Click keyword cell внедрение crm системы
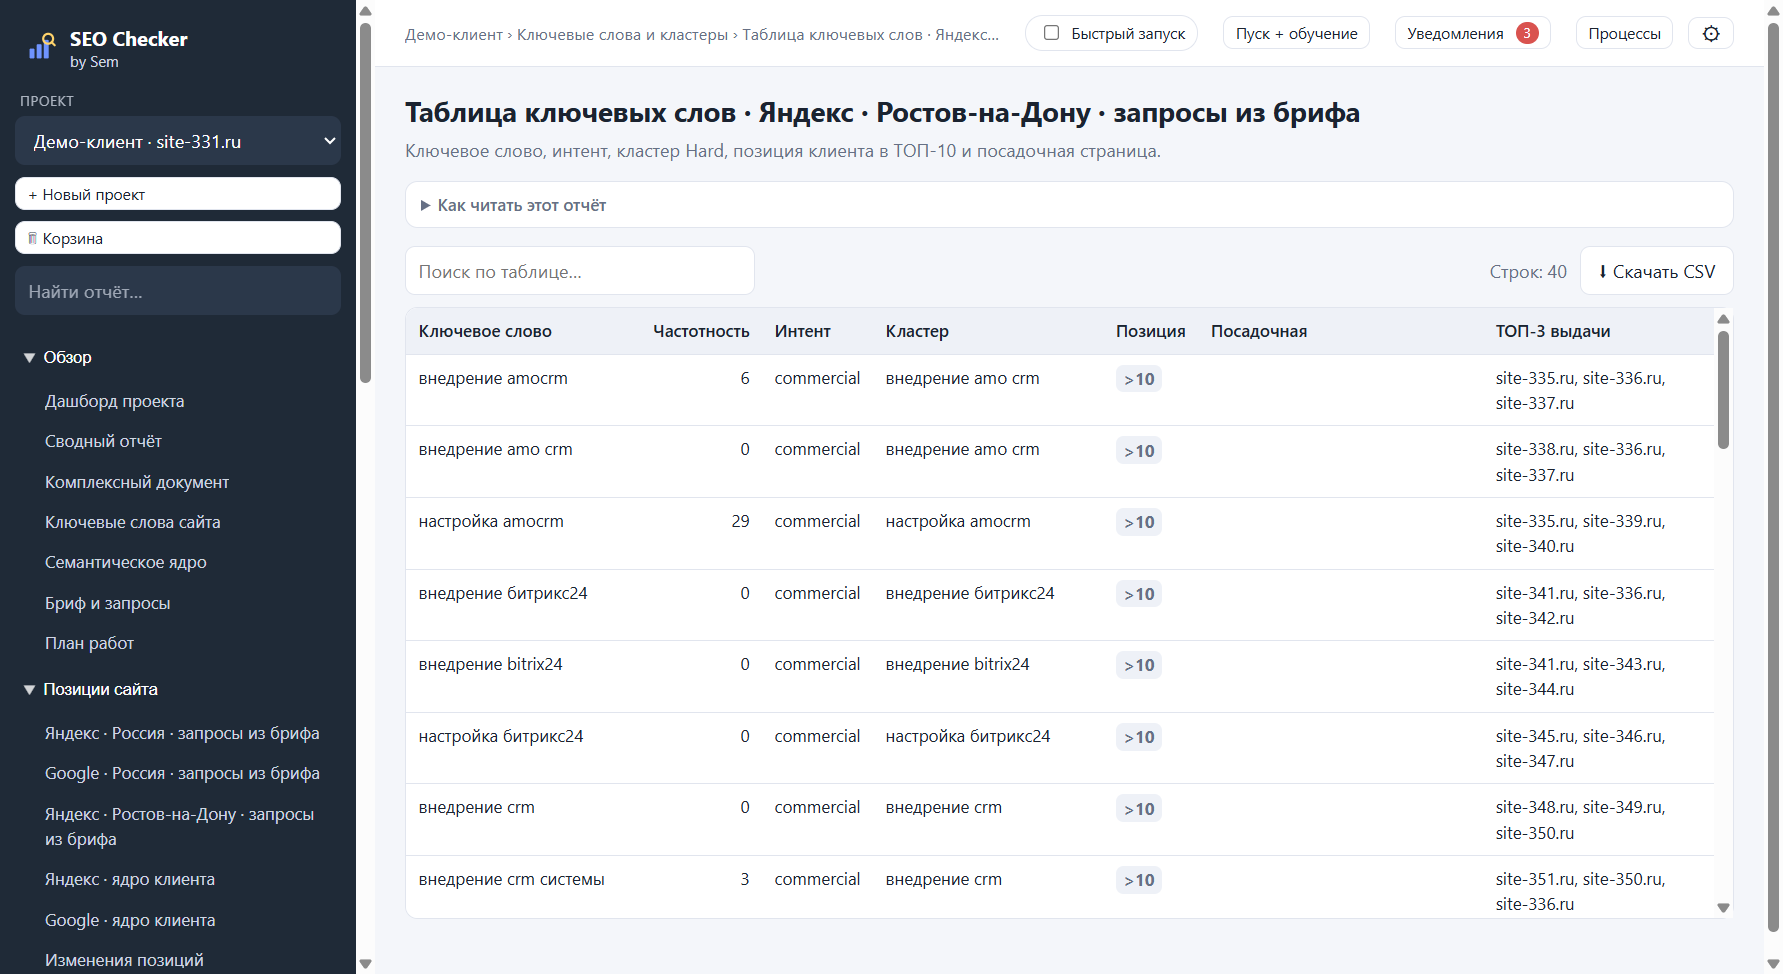 [x=511, y=879]
